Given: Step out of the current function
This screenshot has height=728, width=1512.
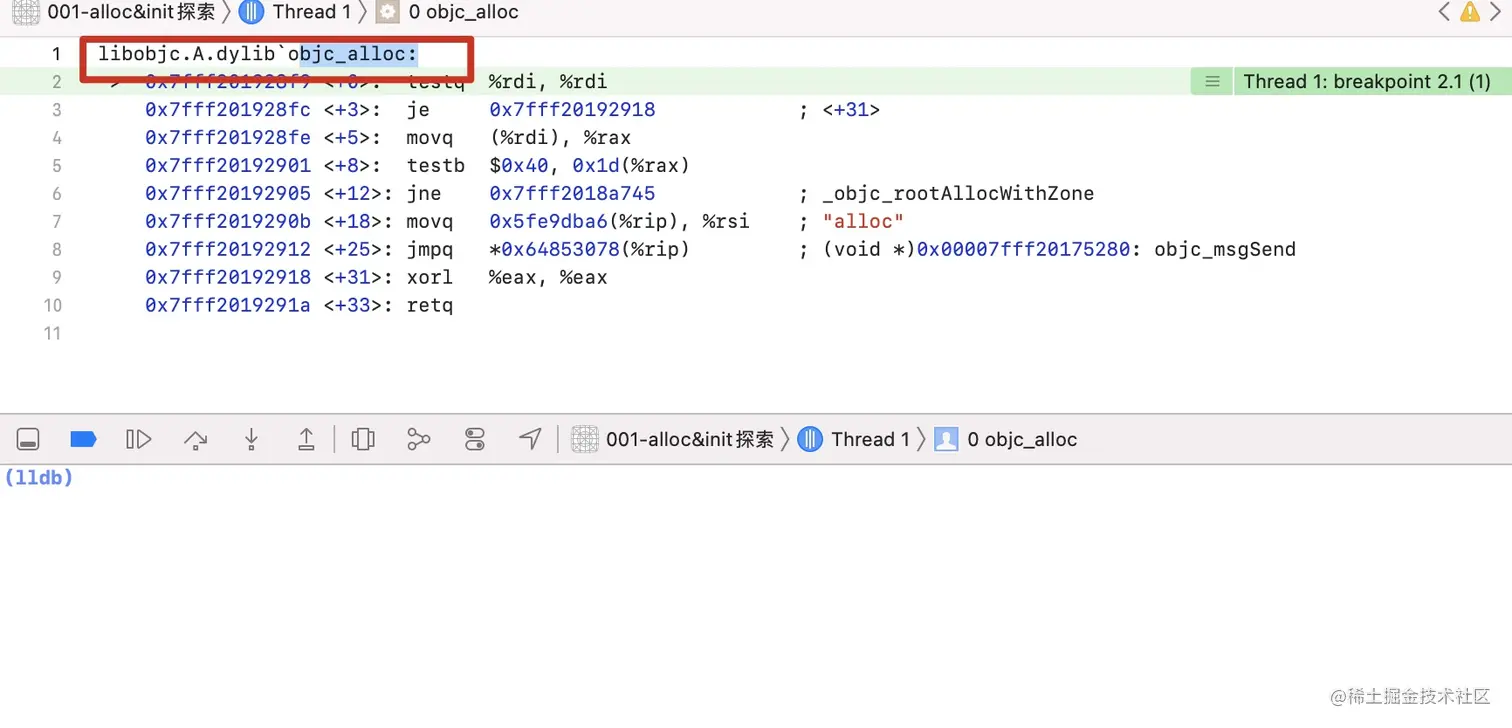Looking at the screenshot, I should coord(307,439).
